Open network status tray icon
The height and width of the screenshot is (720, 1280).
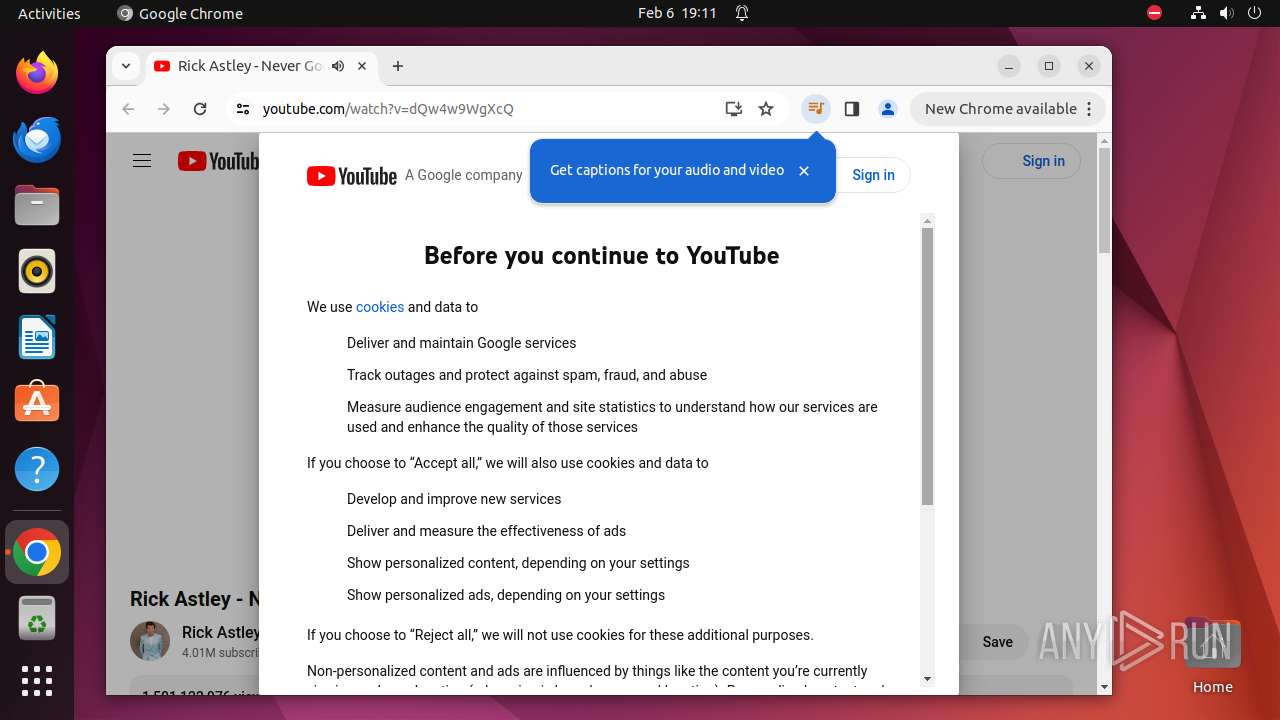pos(1199,13)
